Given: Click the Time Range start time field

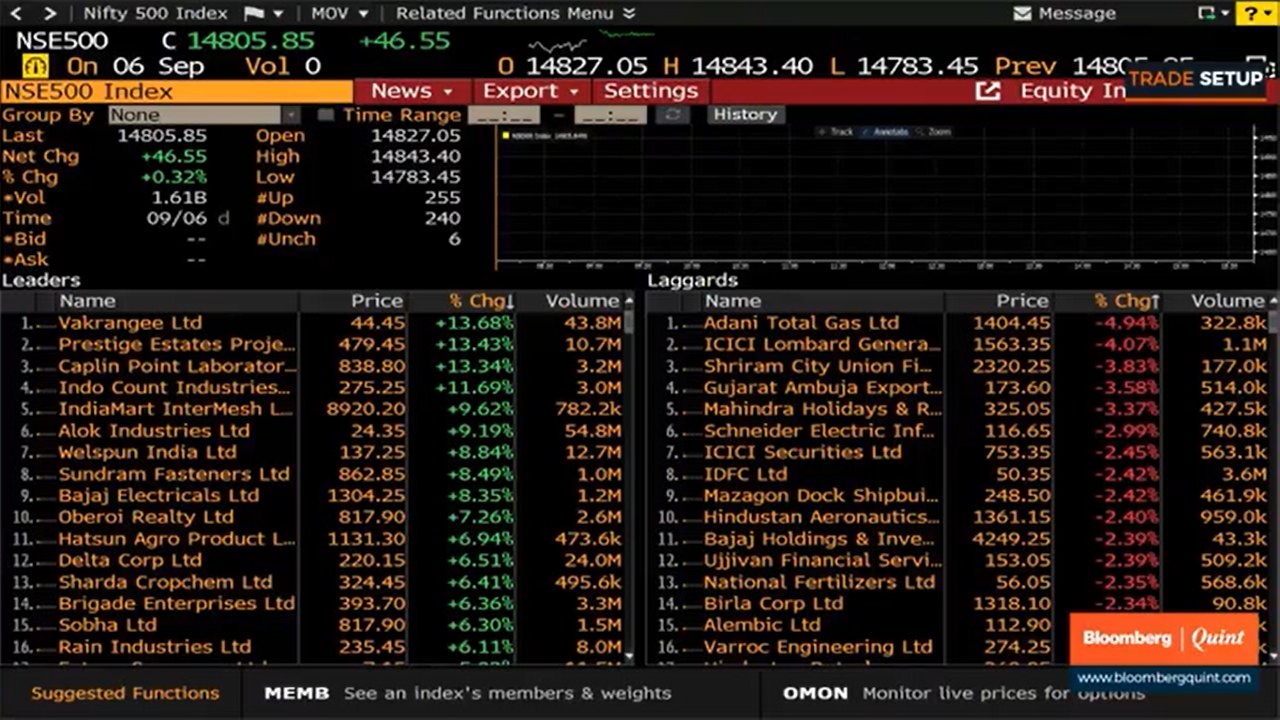Looking at the screenshot, I should 504,115.
